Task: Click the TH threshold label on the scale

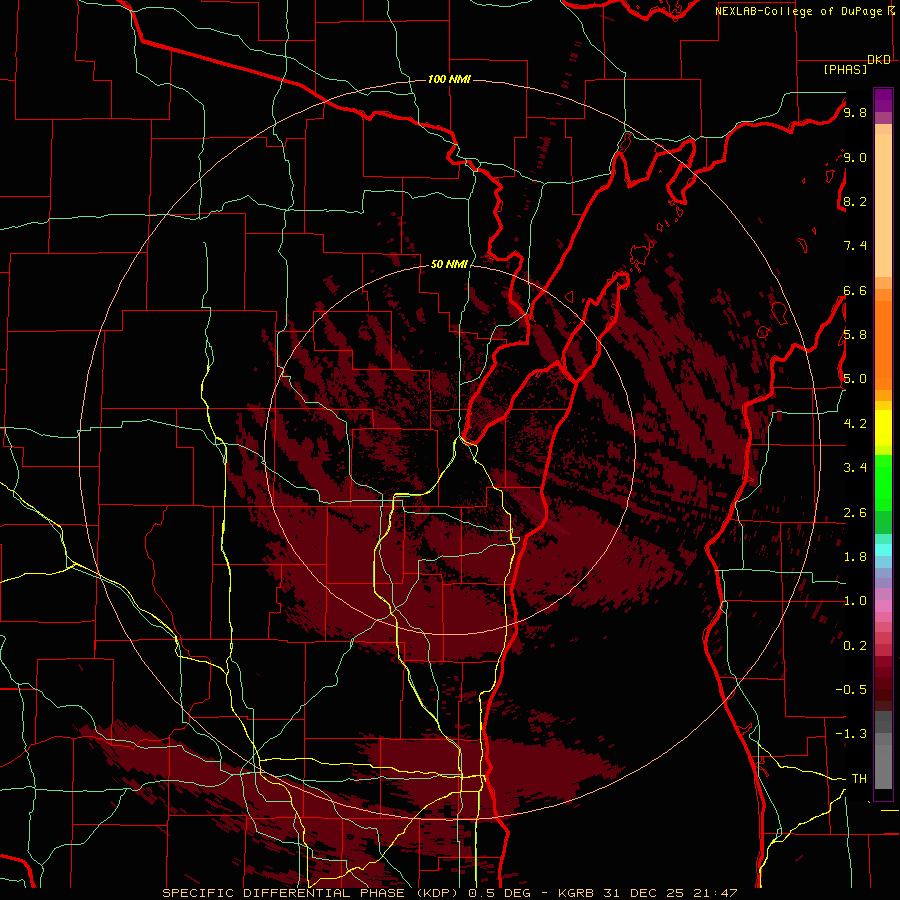Action: tap(859, 779)
